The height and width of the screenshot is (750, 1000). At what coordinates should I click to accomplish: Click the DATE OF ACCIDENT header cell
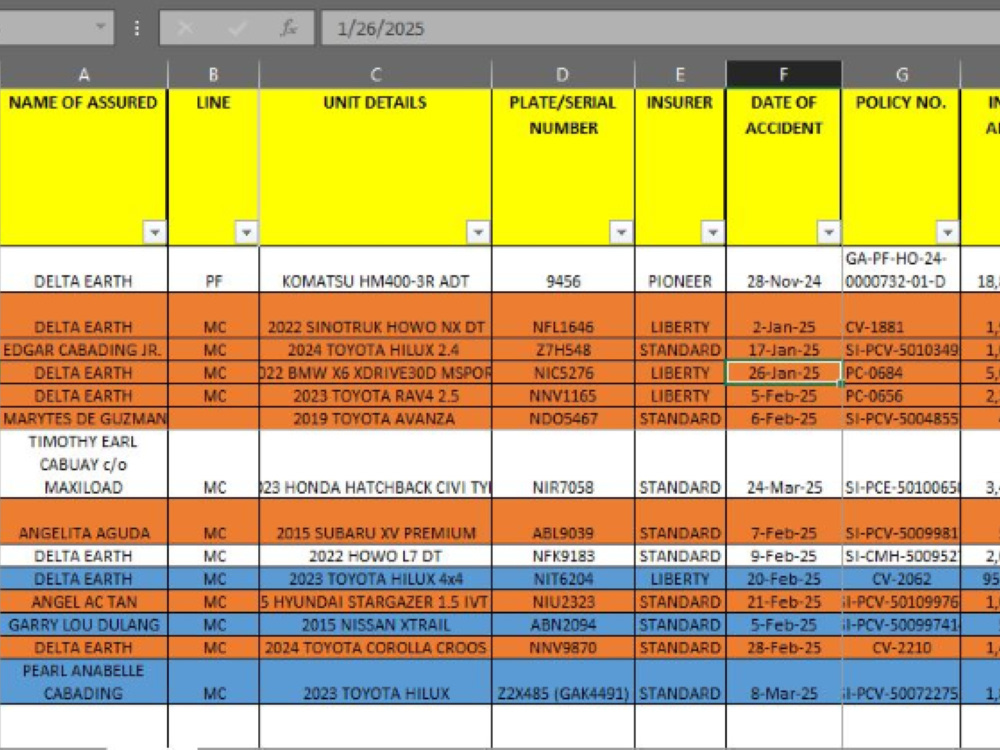pyautogui.click(x=784, y=167)
